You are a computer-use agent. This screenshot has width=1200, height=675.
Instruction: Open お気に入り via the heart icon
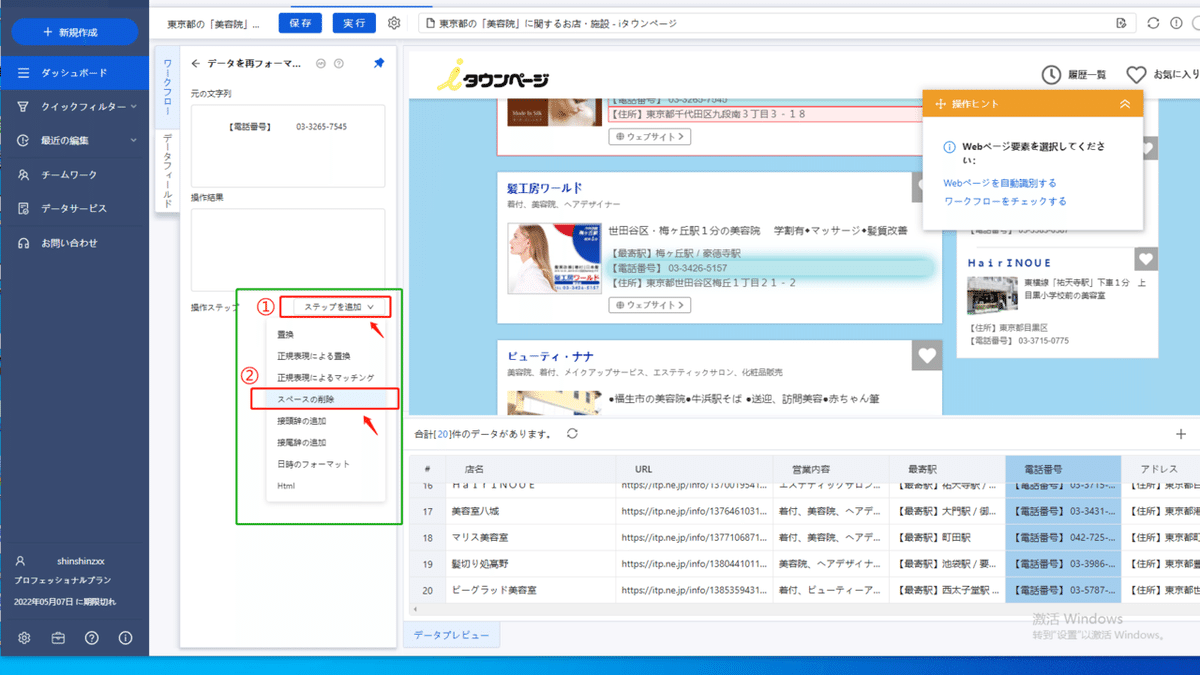pyautogui.click(x=1136, y=73)
